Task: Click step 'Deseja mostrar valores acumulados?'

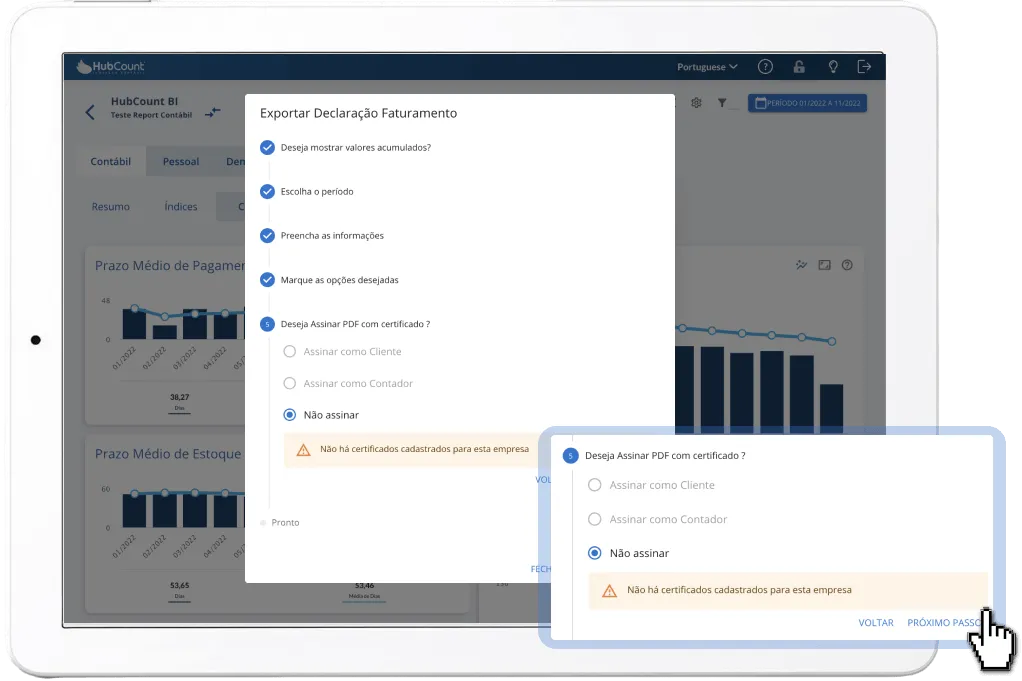Action: click(345, 147)
